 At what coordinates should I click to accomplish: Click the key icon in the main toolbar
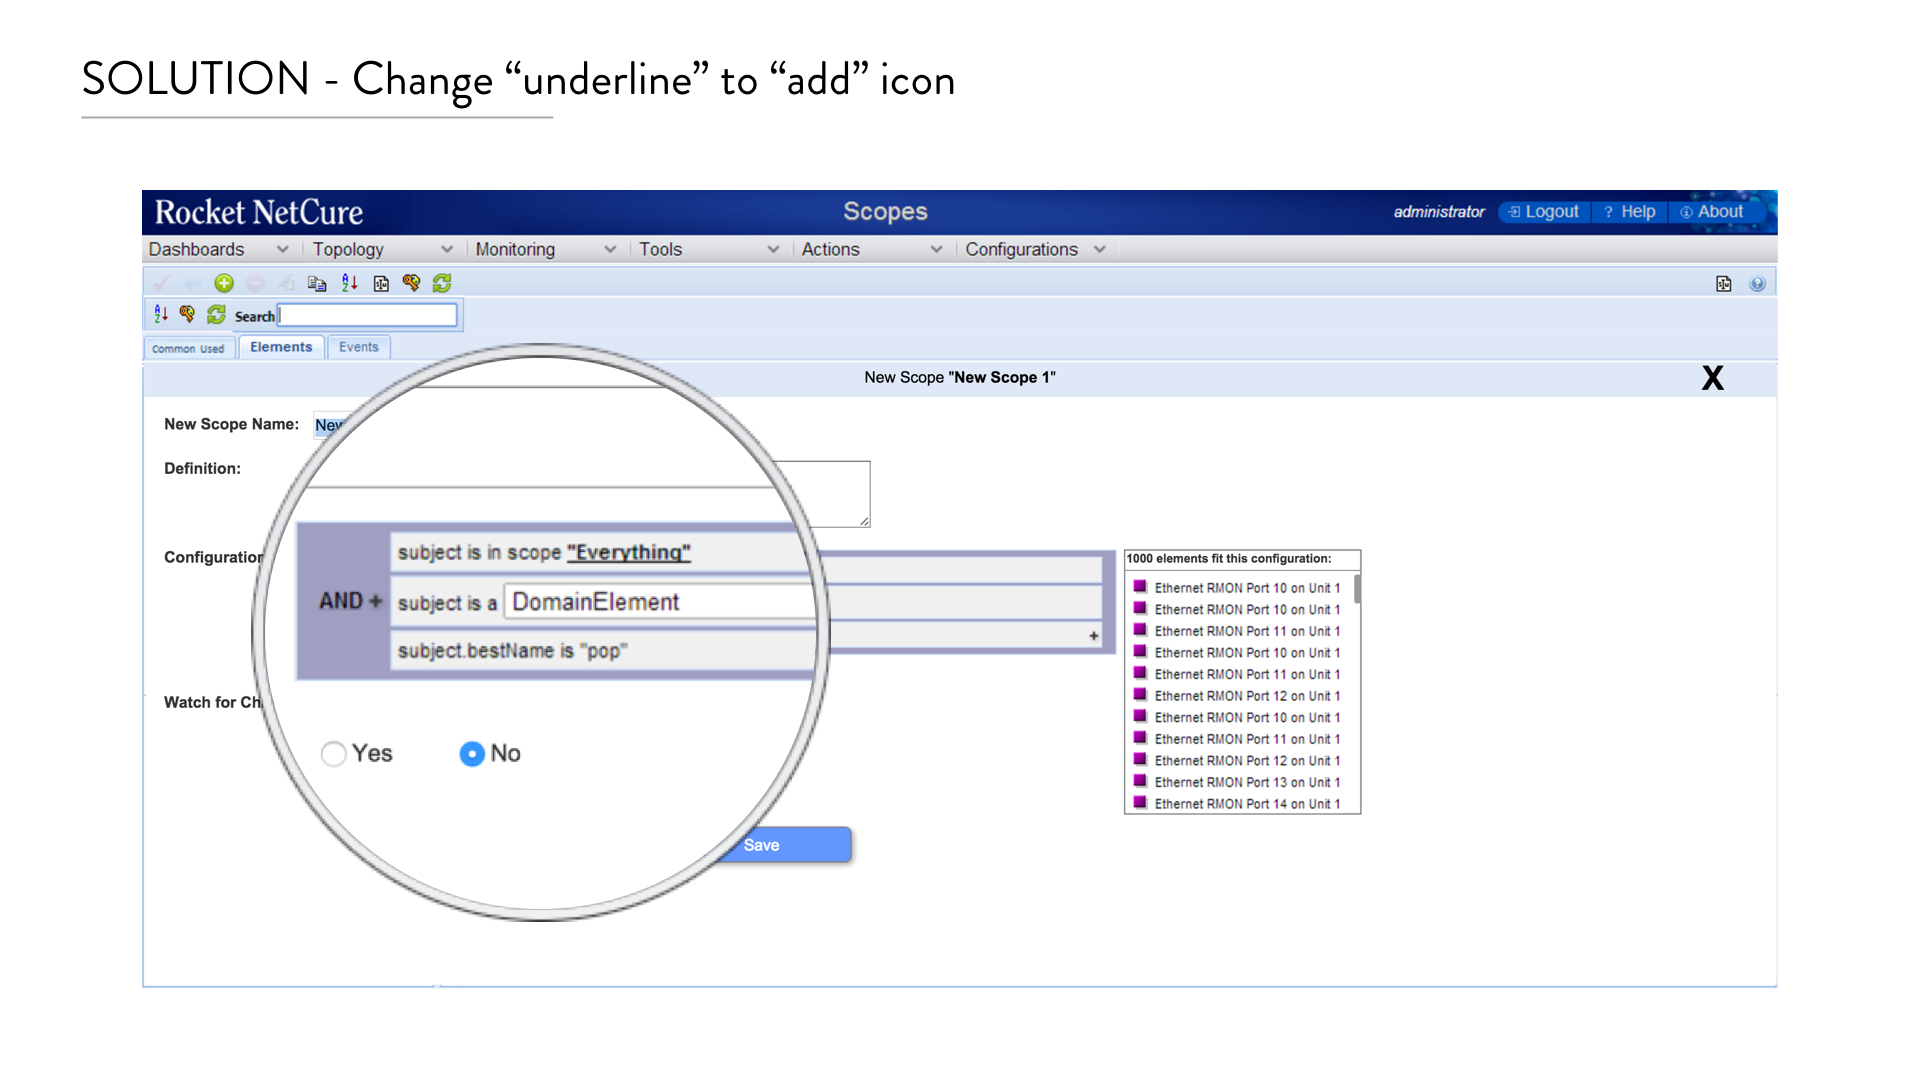click(411, 283)
